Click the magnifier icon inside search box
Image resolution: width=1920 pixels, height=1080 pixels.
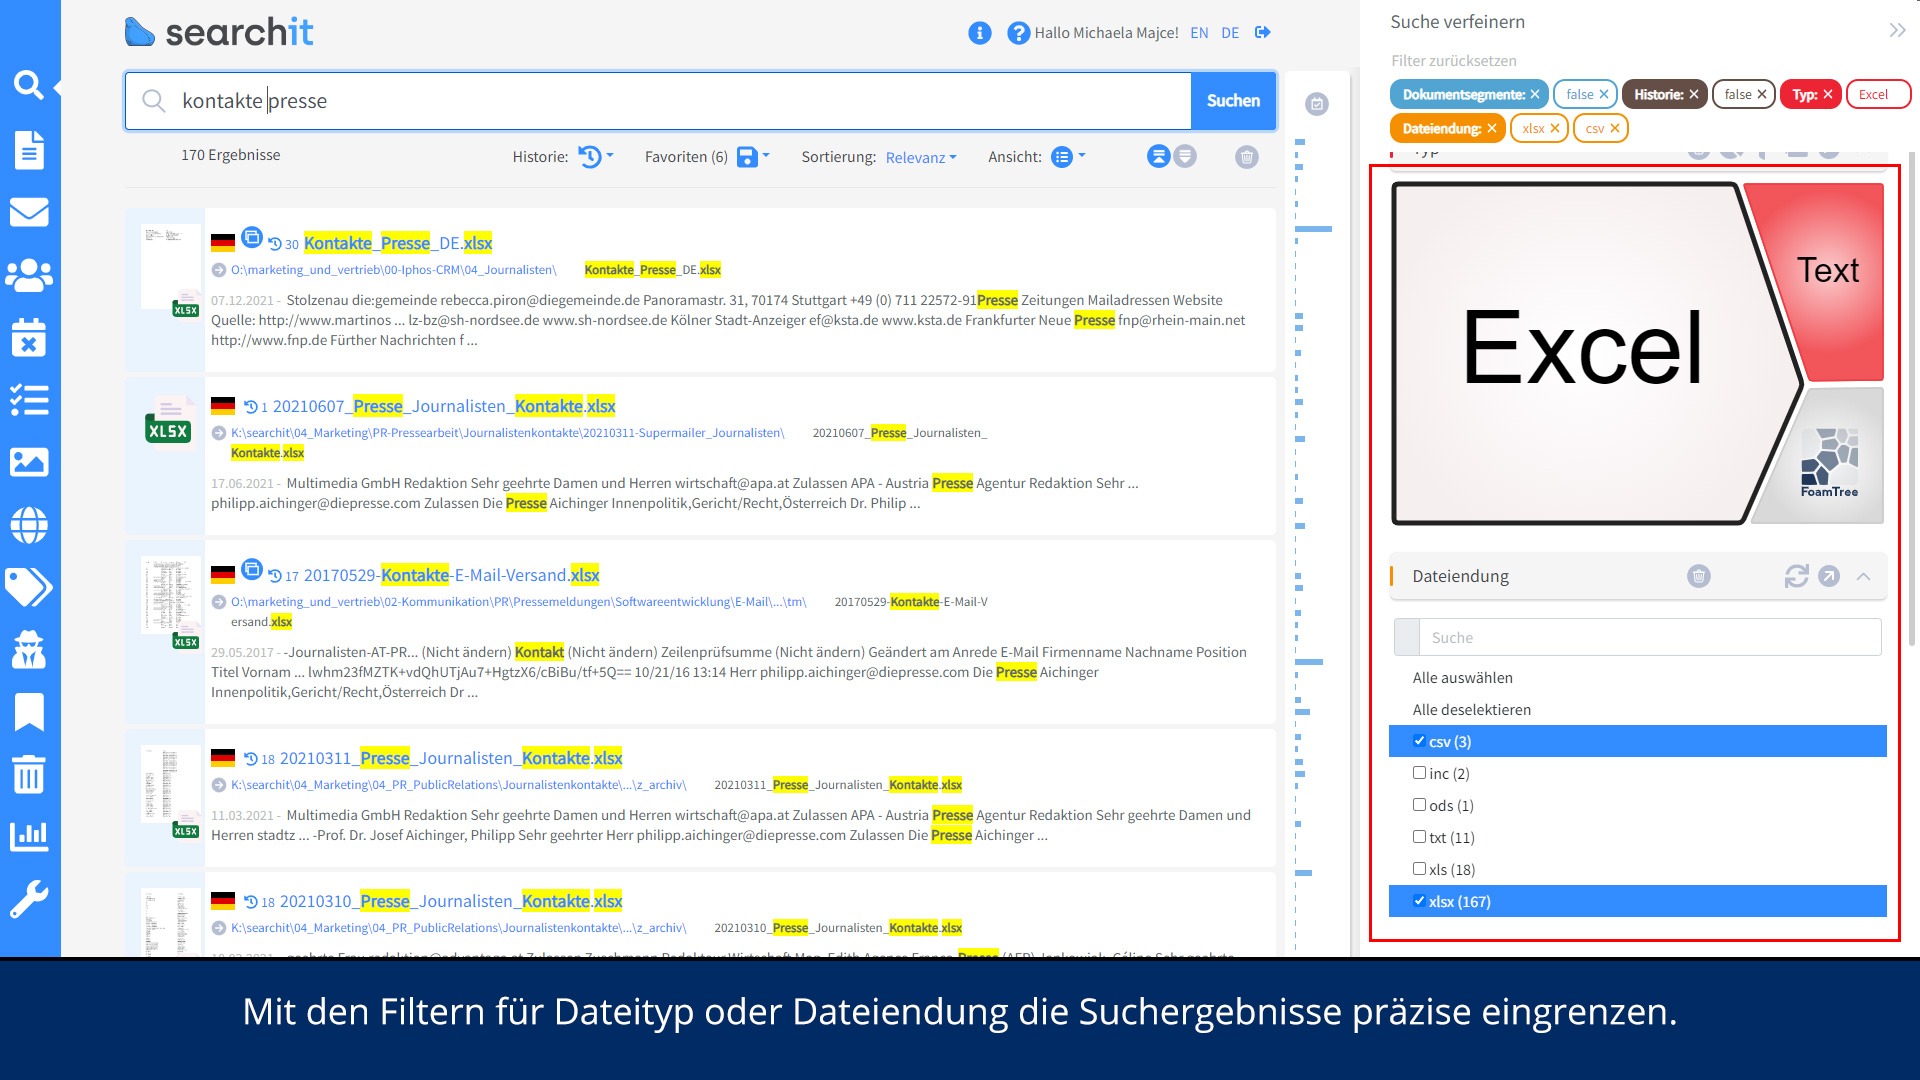click(153, 100)
